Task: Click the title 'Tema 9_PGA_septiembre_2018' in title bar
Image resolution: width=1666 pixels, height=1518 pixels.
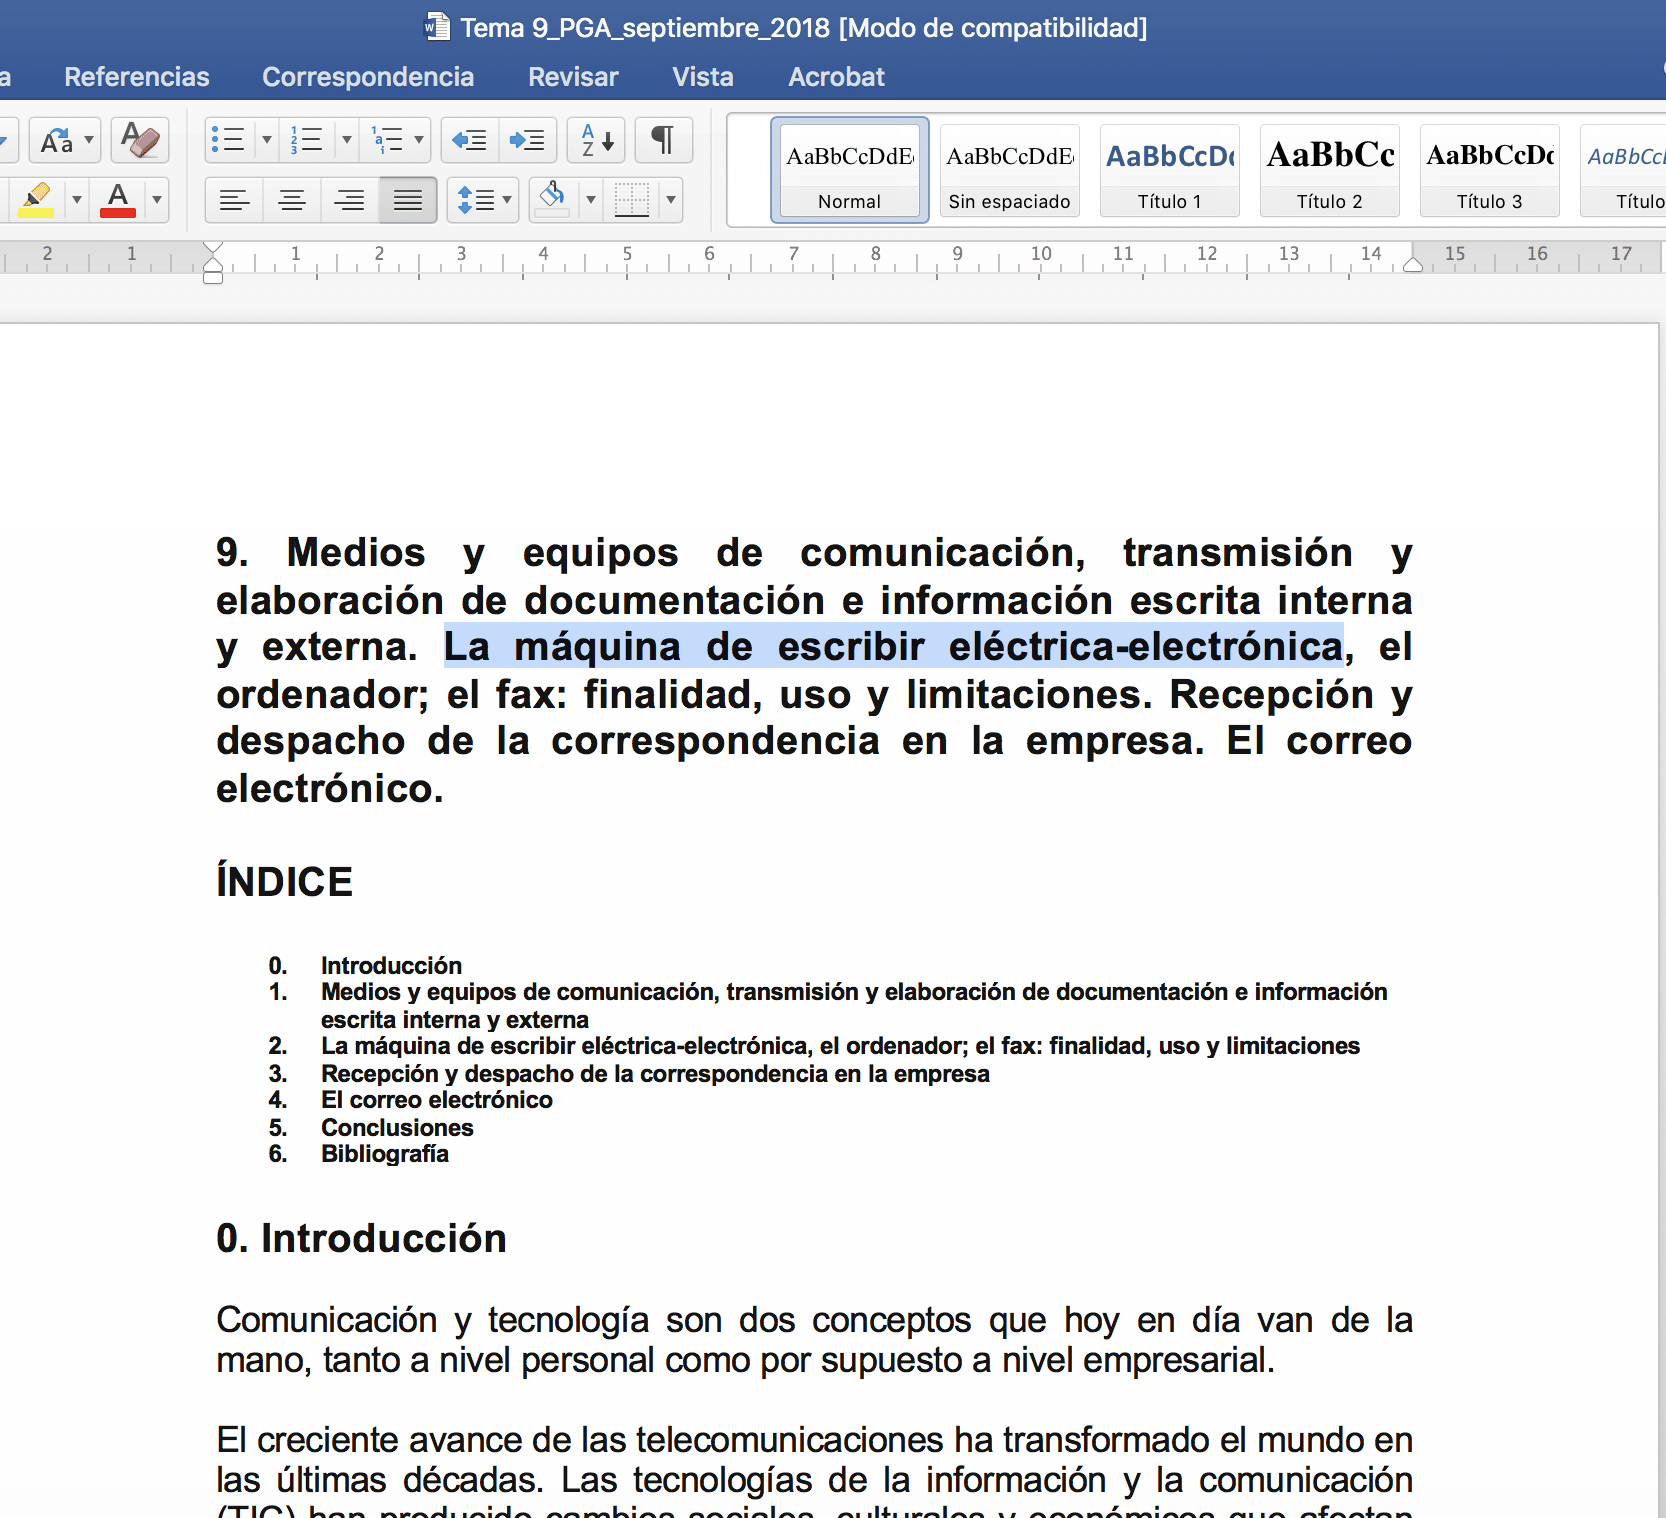Action: click(645, 28)
